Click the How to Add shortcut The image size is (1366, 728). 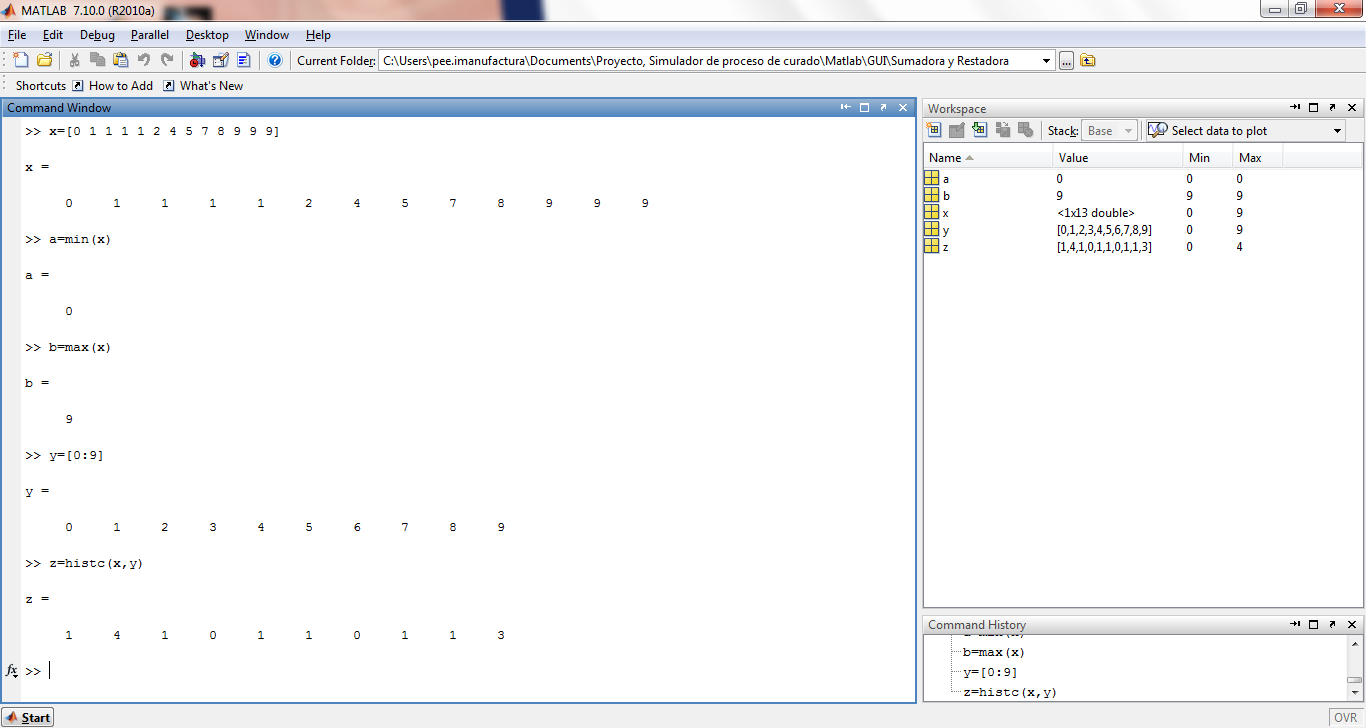tap(113, 86)
